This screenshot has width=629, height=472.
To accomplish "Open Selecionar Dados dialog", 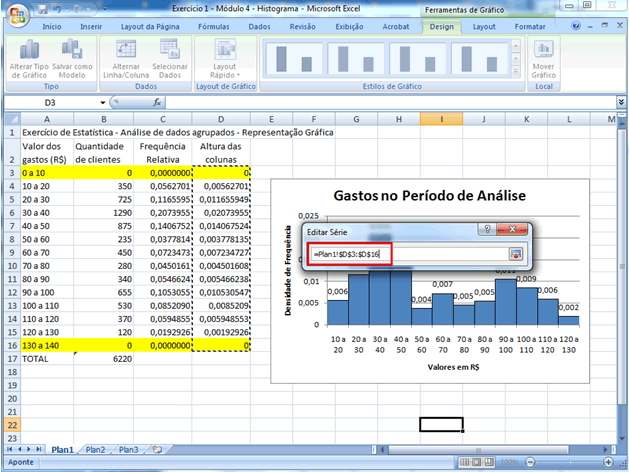I will click(x=170, y=51).
